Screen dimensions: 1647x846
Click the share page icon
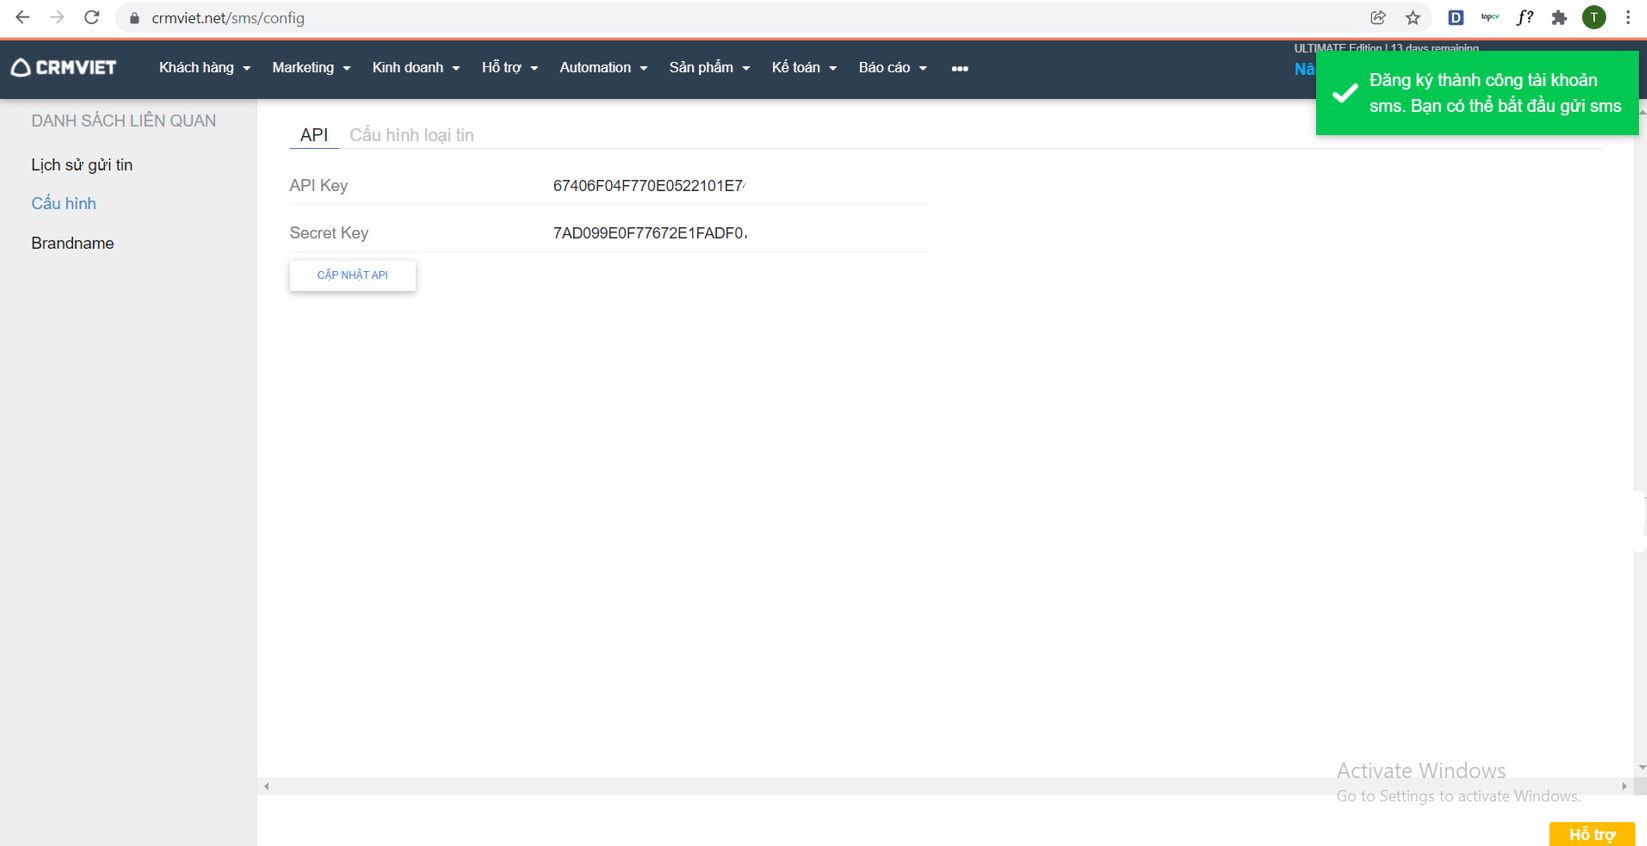pyautogui.click(x=1378, y=18)
